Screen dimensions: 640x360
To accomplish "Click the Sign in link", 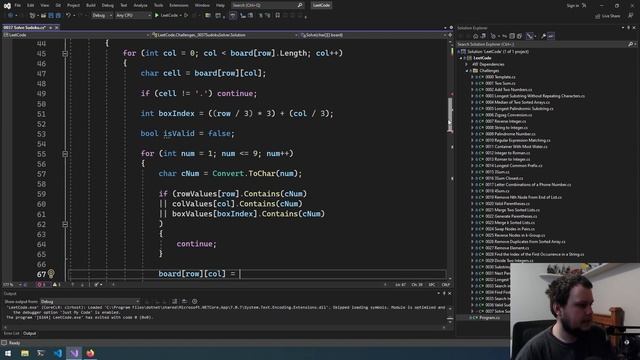I will click(573, 5).
